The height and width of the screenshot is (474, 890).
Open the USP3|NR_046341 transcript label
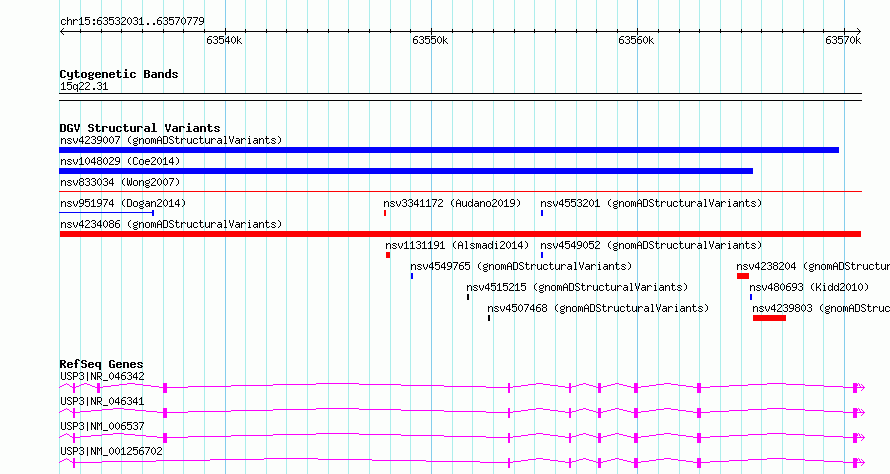tap(102, 401)
